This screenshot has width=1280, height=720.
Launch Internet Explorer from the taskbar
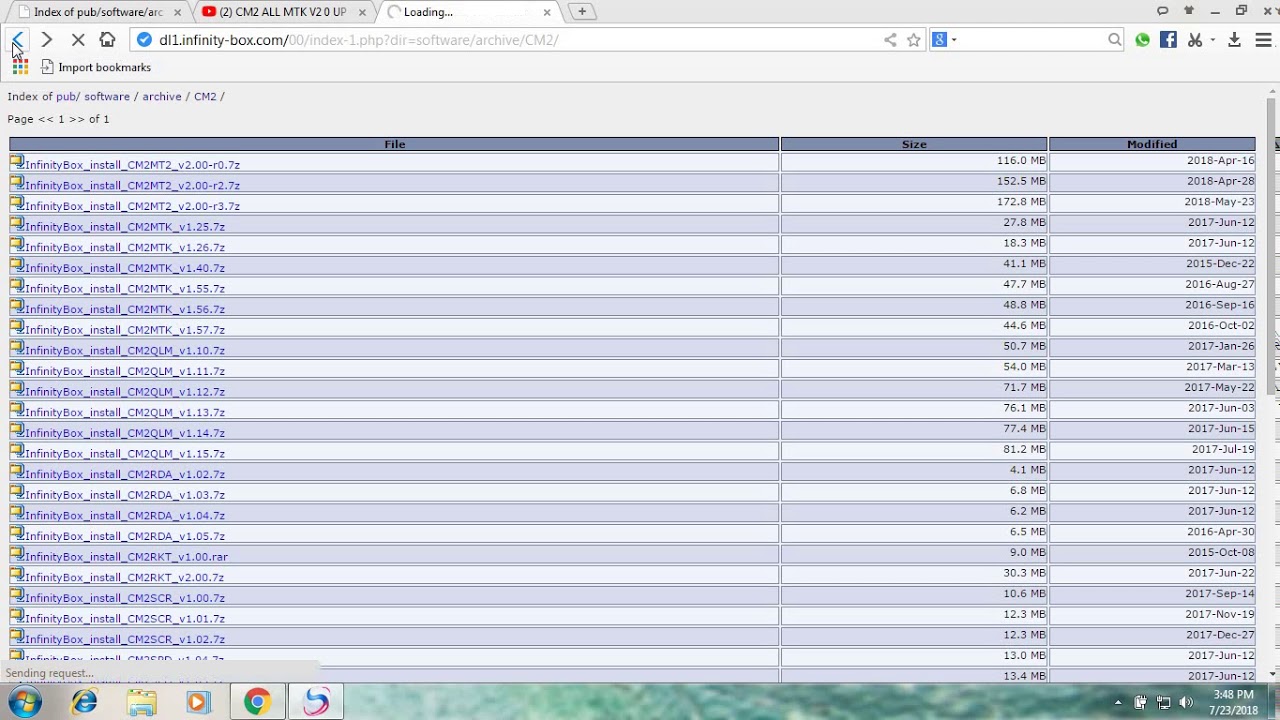[x=85, y=702]
